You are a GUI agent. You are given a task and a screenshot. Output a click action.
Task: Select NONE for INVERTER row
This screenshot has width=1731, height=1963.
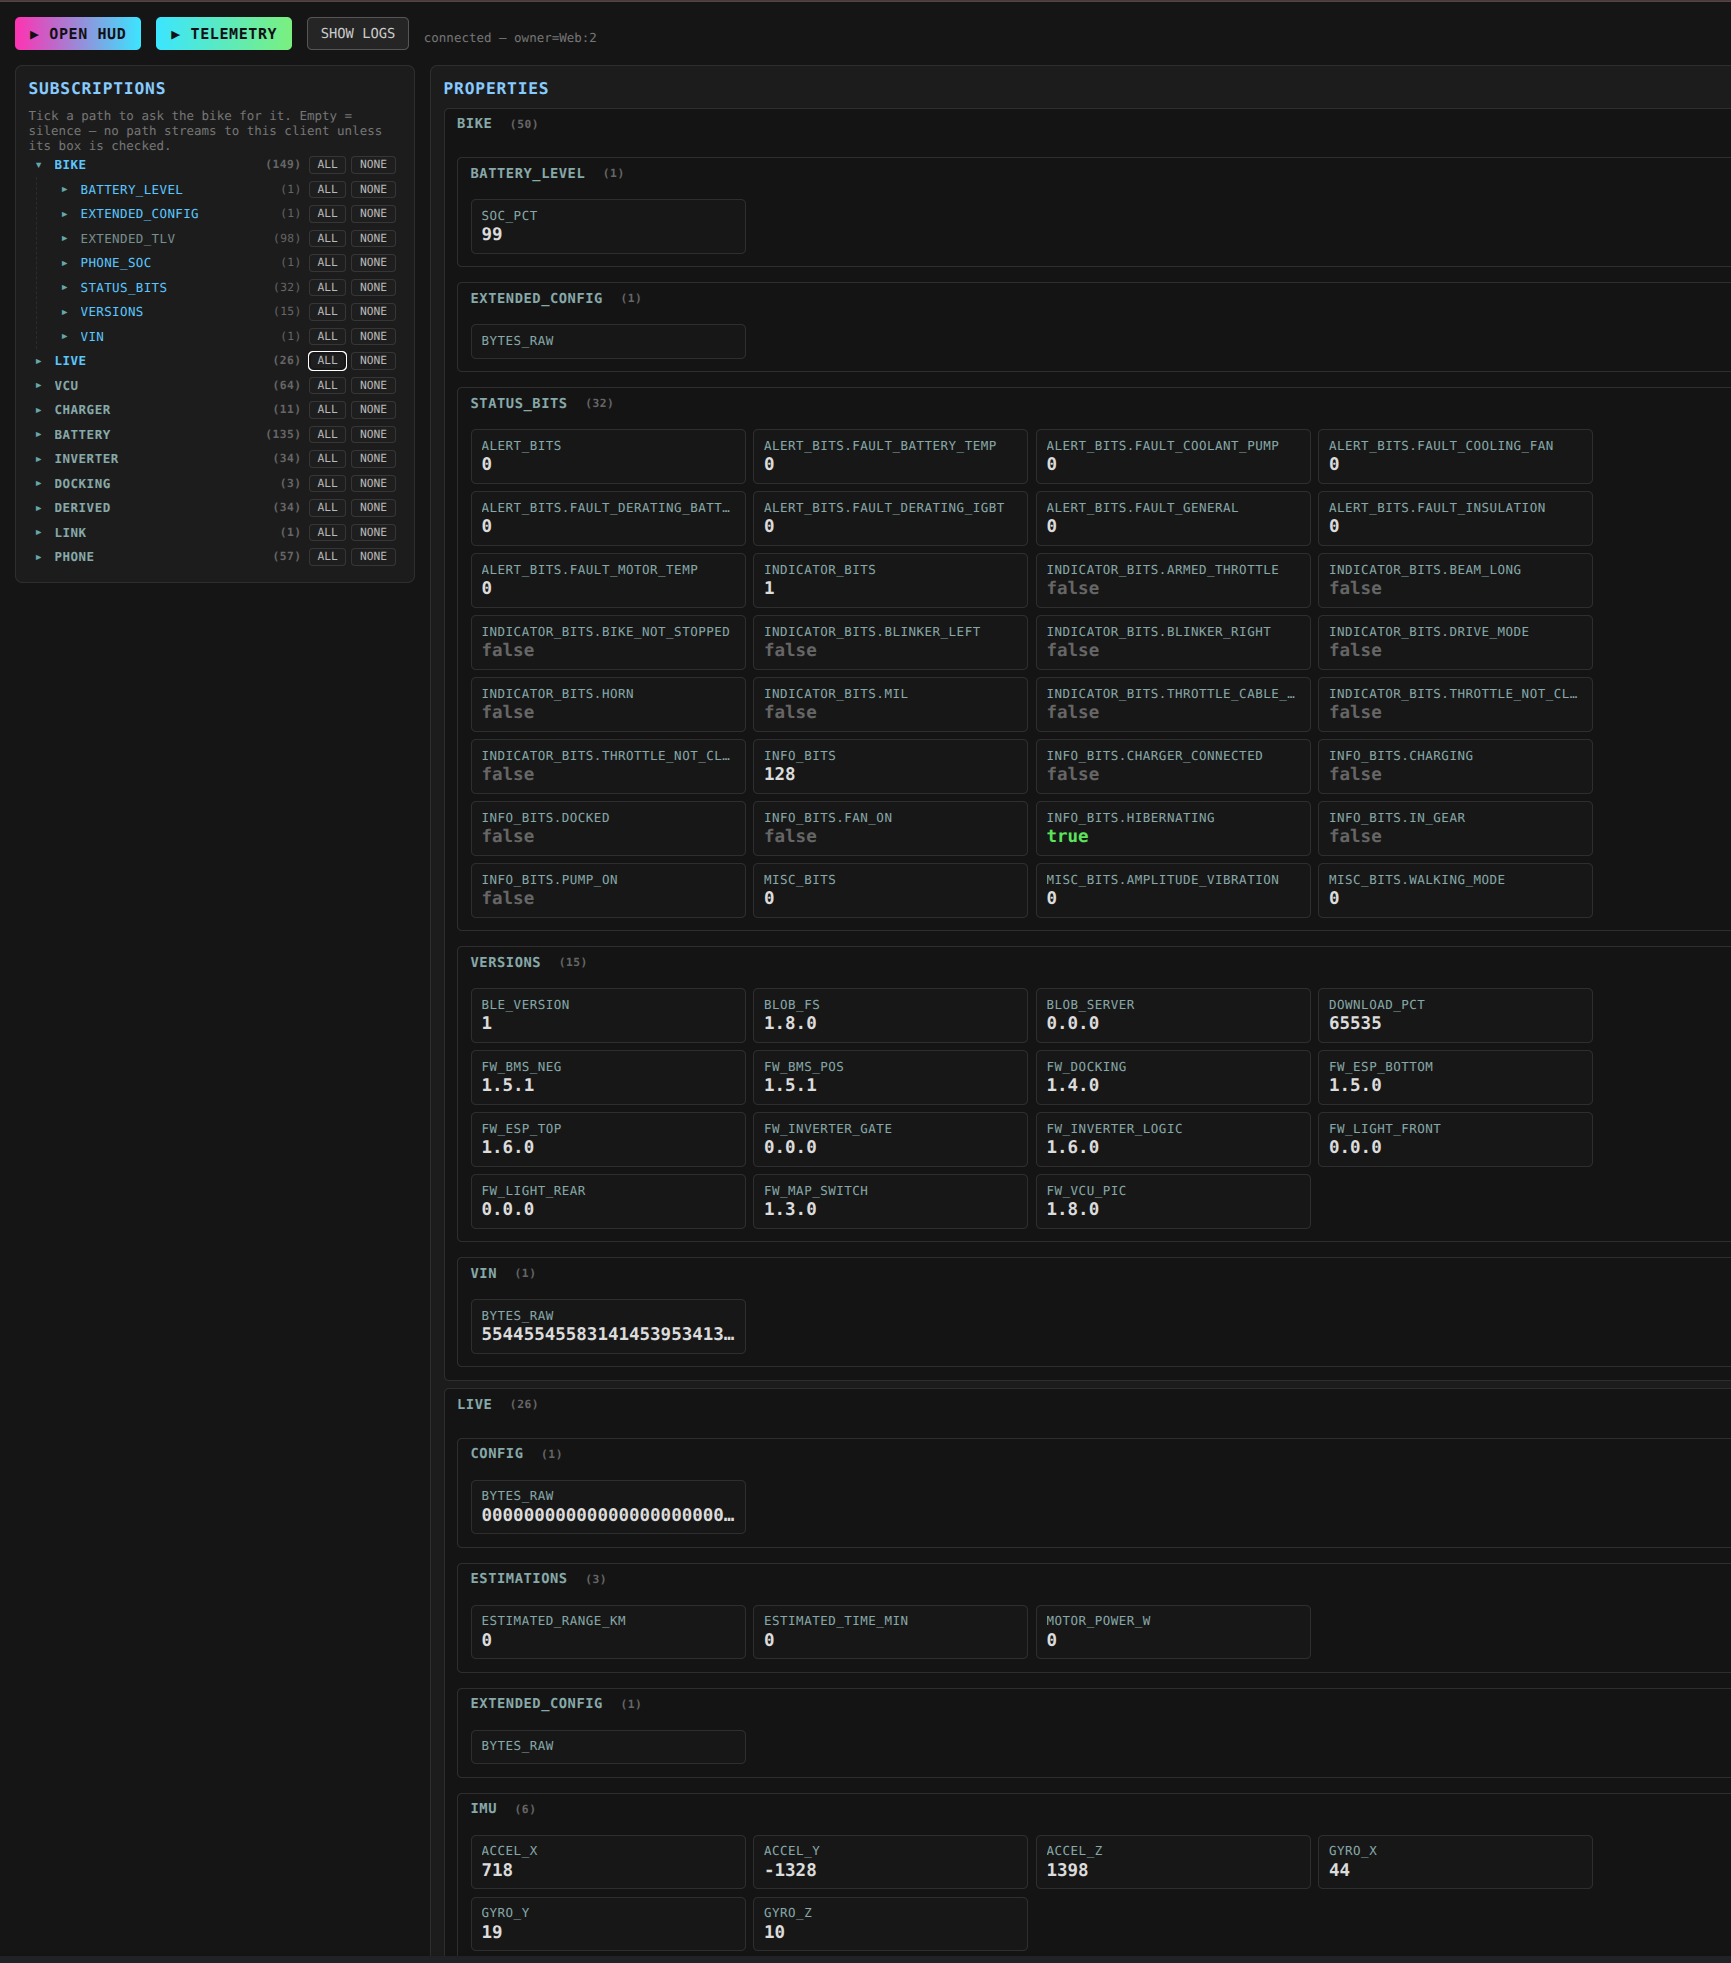(373, 459)
